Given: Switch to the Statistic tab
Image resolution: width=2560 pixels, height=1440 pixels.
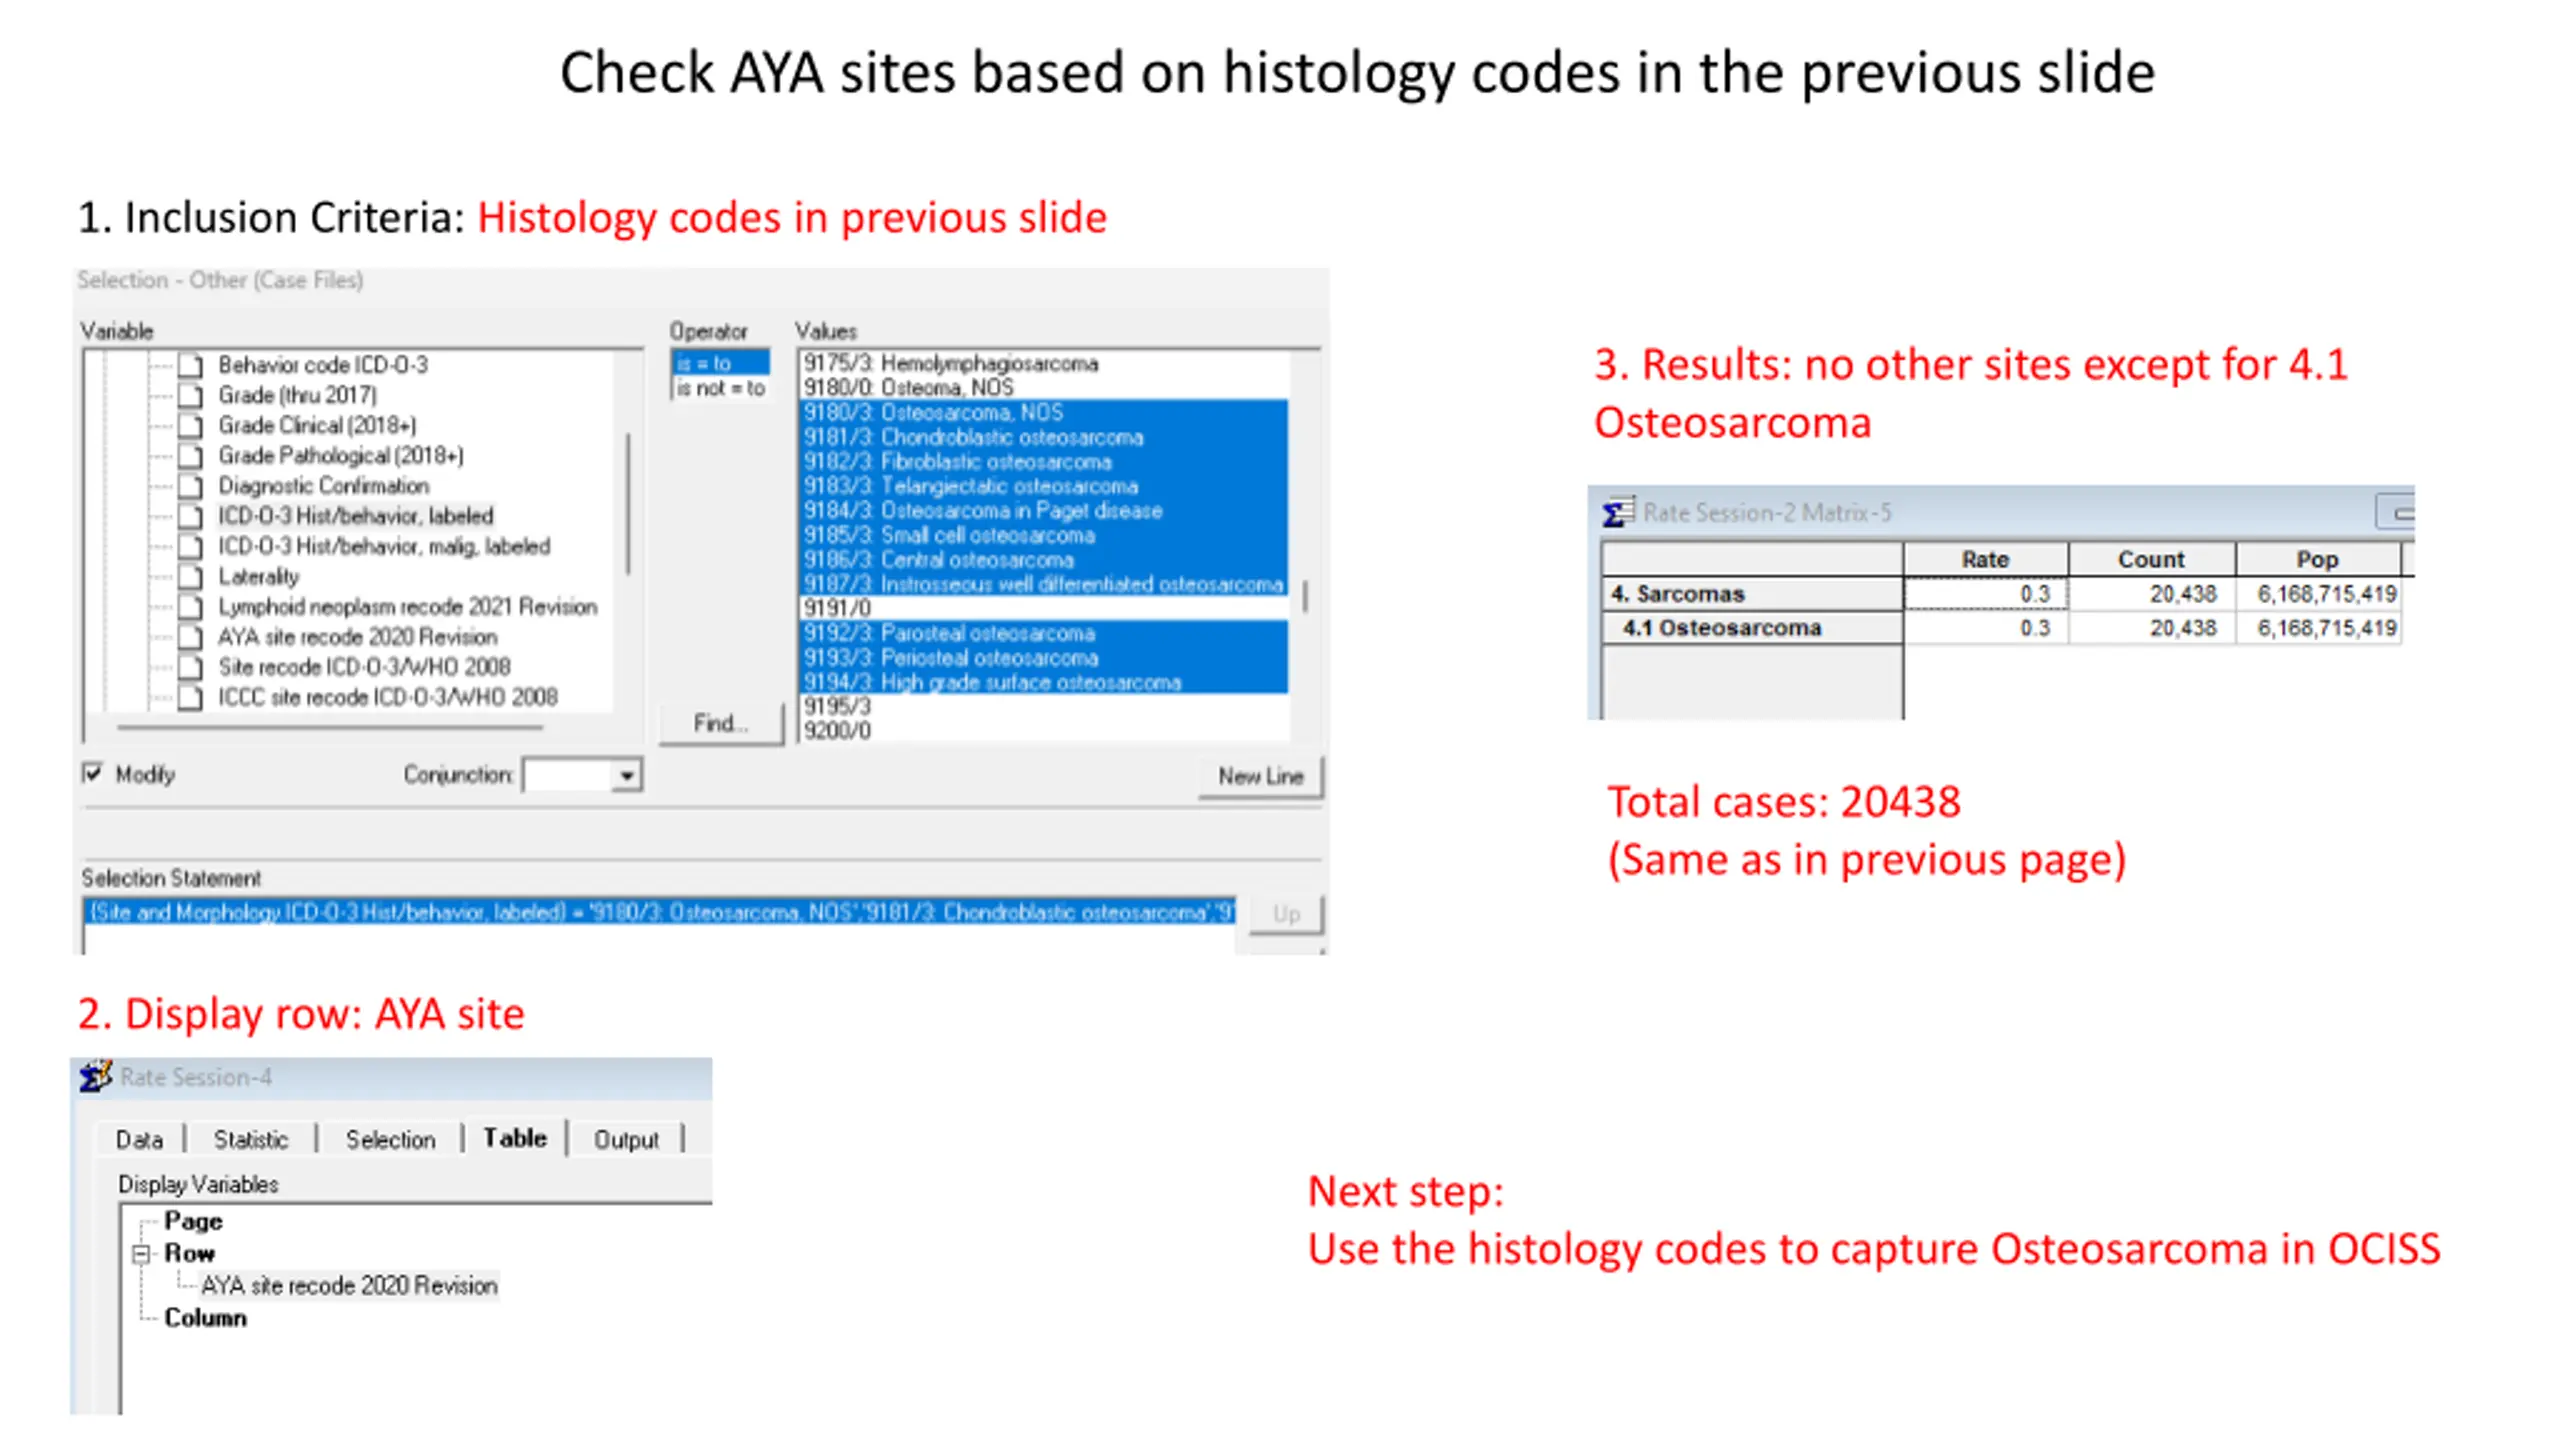Looking at the screenshot, I should (x=250, y=1139).
